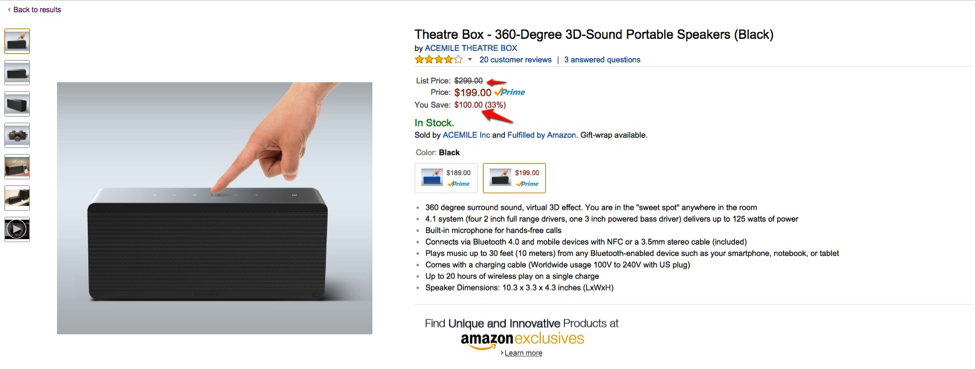This screenshot has width=975, height=369.
Task: Select the first product image thumbnail
Action: pyautogui.click(x=17, y=41)
